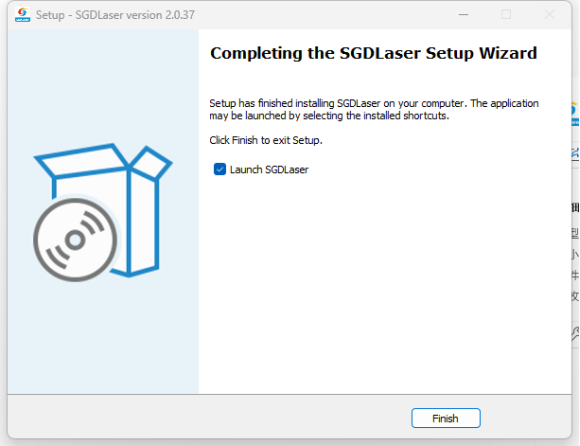Uncheck the Launch SGDLaser checkbox
Screen dimensions: 580x446
pos(220,169)
